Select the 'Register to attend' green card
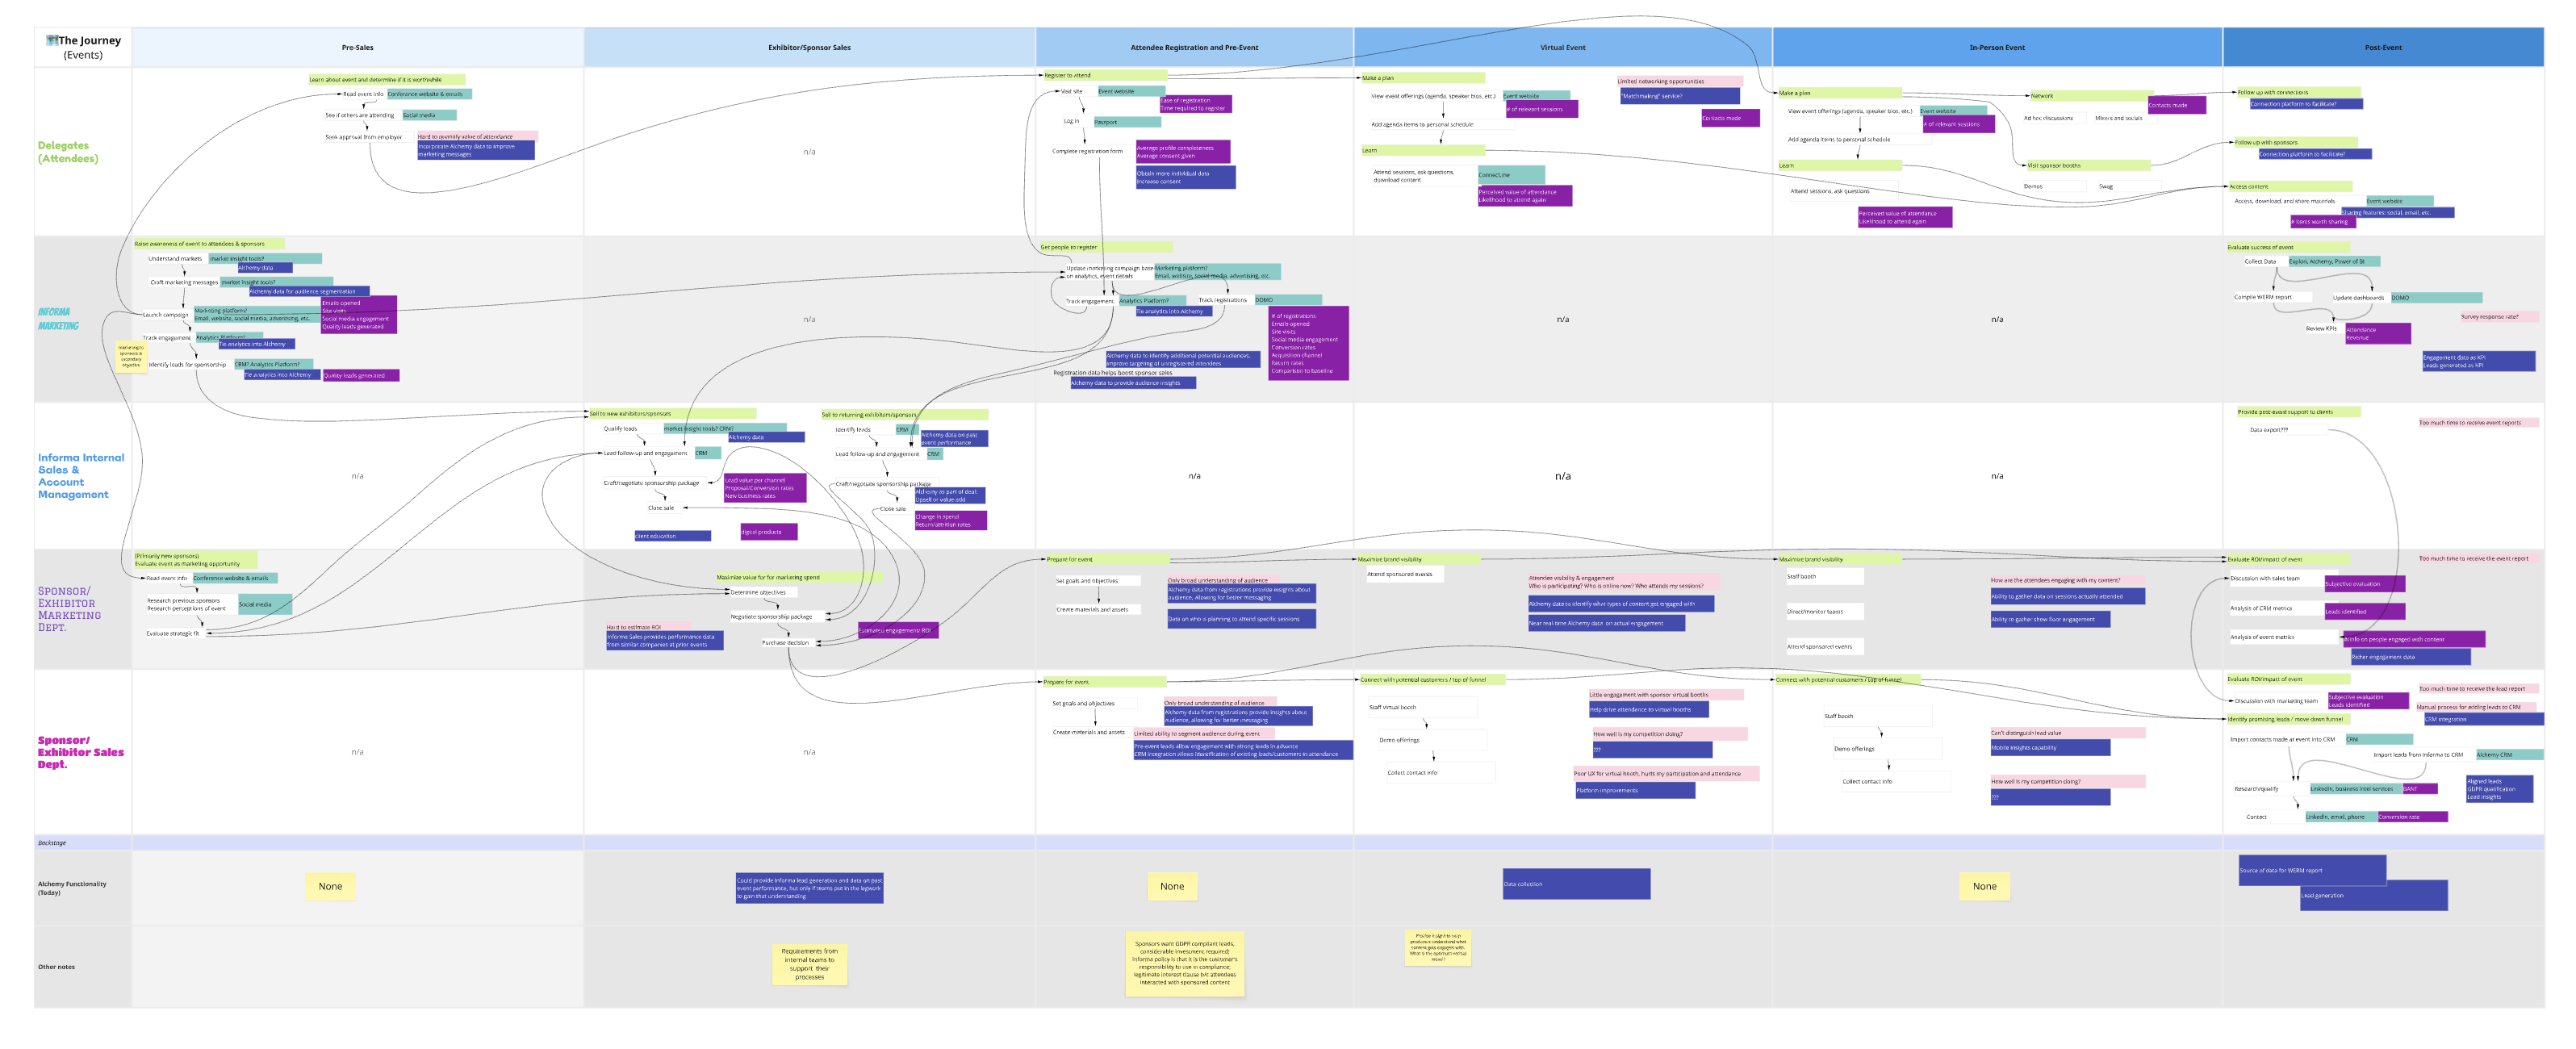 1105,75
